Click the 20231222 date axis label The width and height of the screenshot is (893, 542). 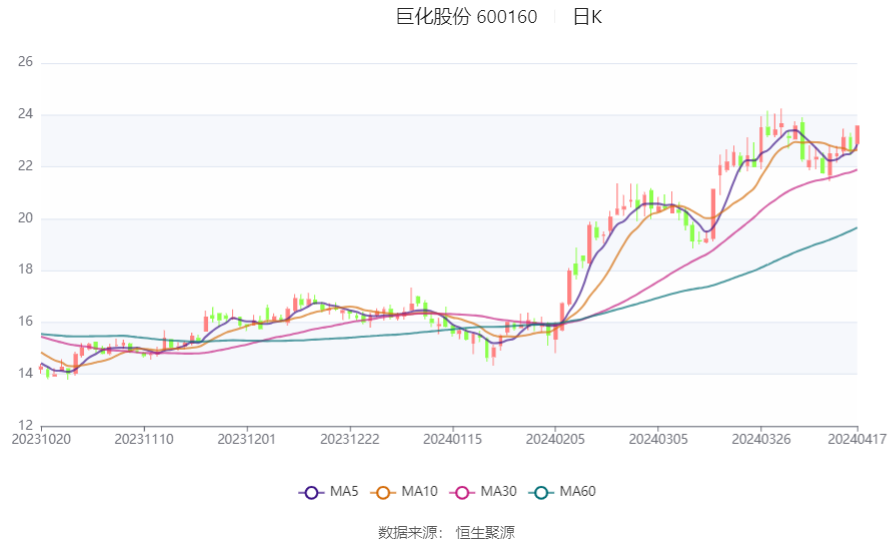click(x=350, y=440)
